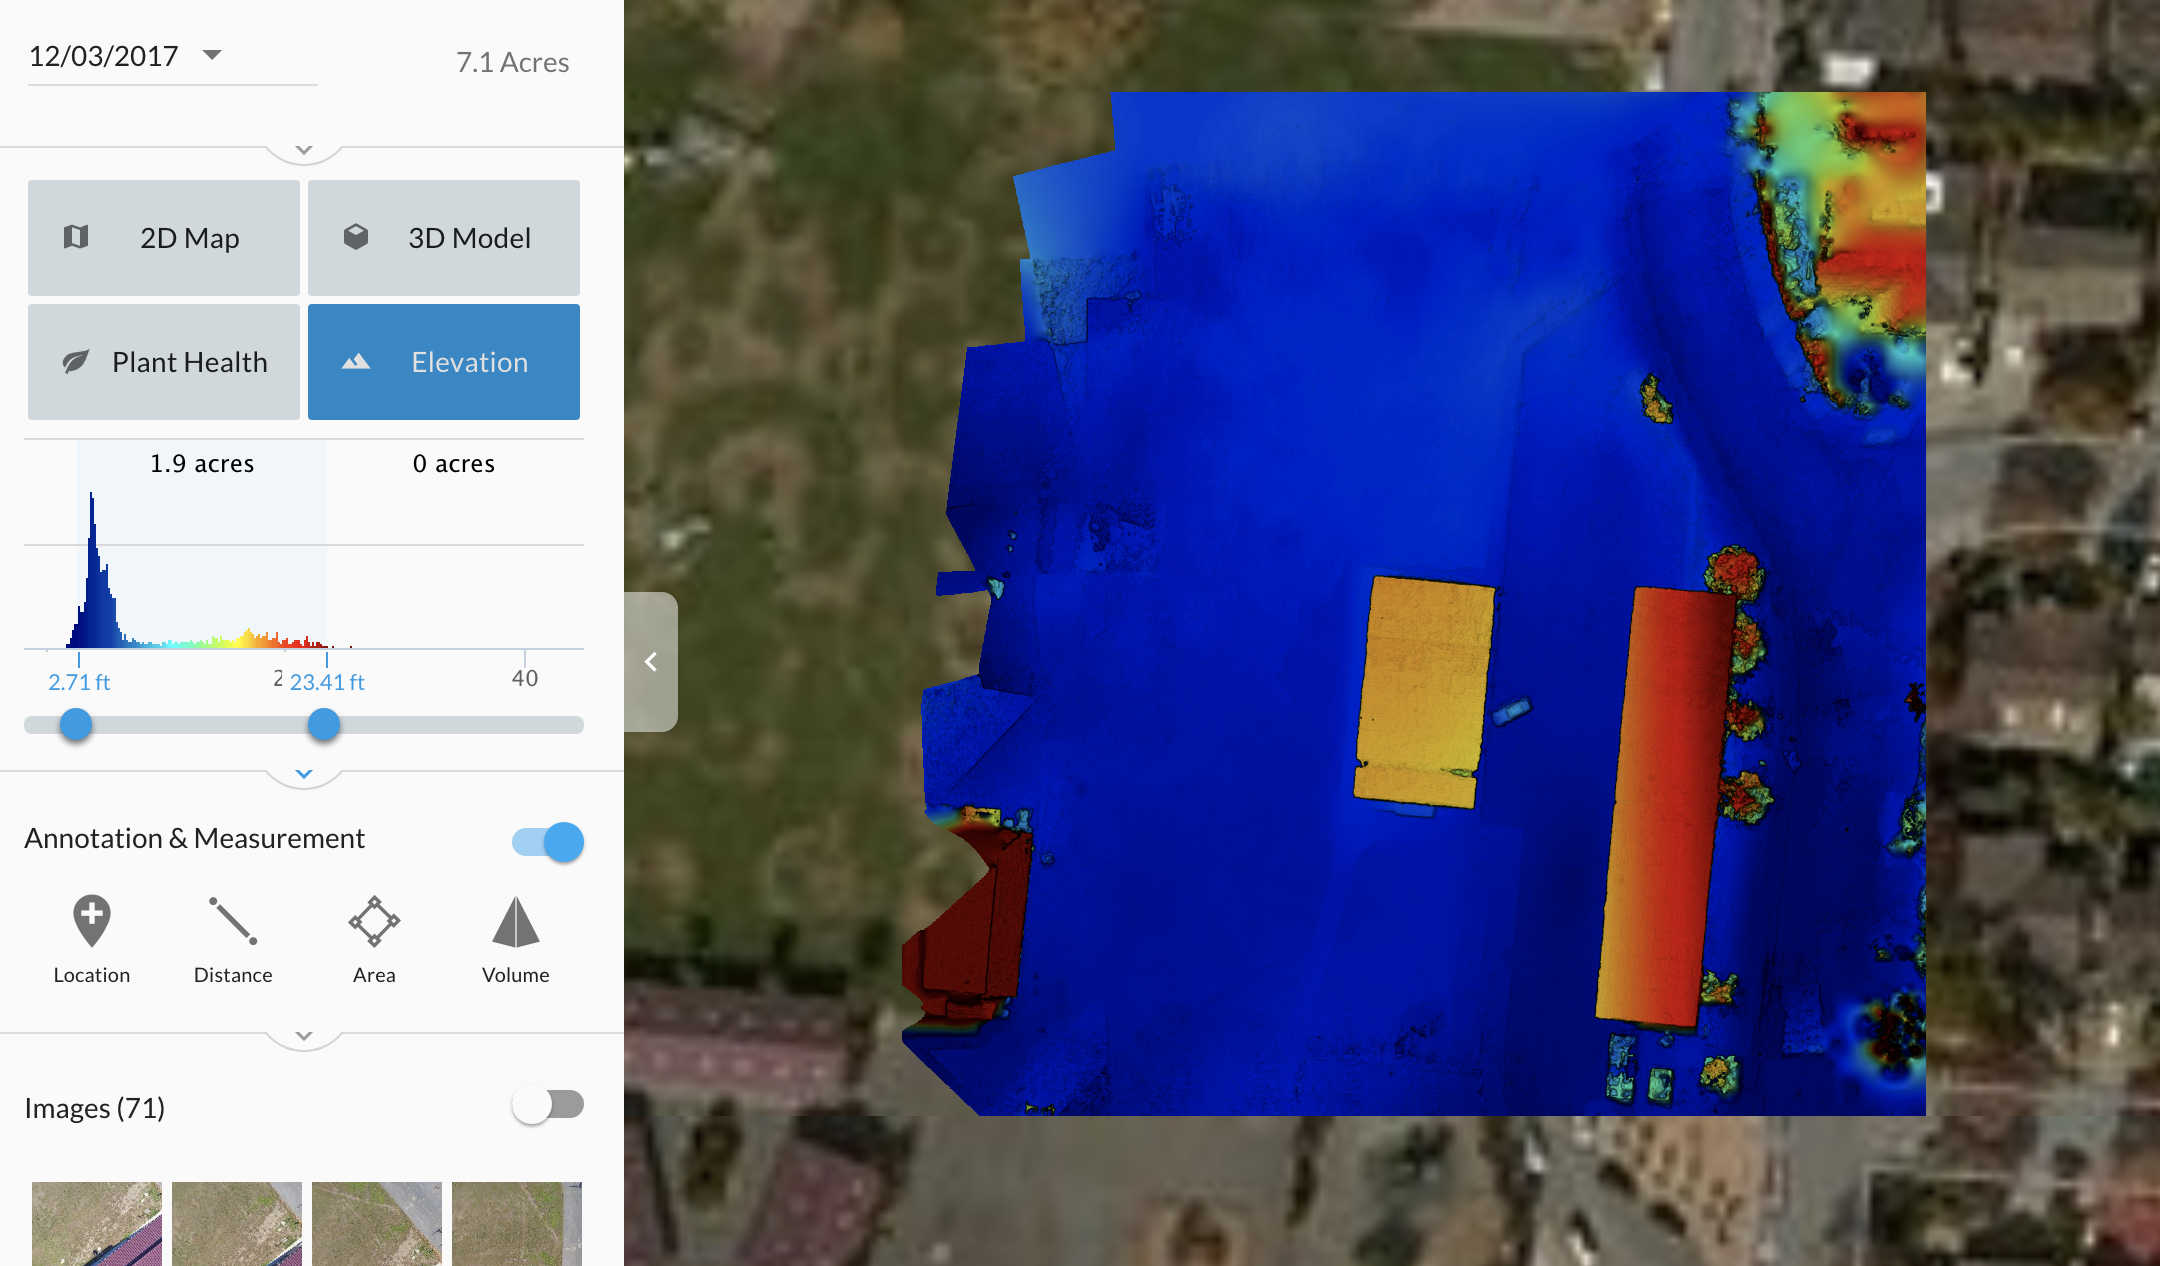Open the first drone image thumbnail
Image resolution: width=2160 pixels, height=1266 pixels.
point(97,1223)
